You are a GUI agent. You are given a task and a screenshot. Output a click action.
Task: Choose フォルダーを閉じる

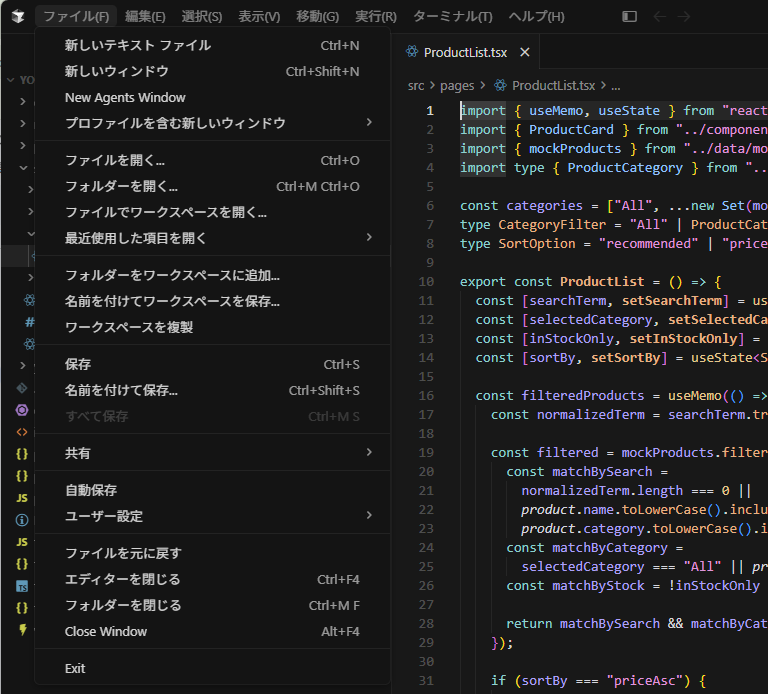[213, 605]
